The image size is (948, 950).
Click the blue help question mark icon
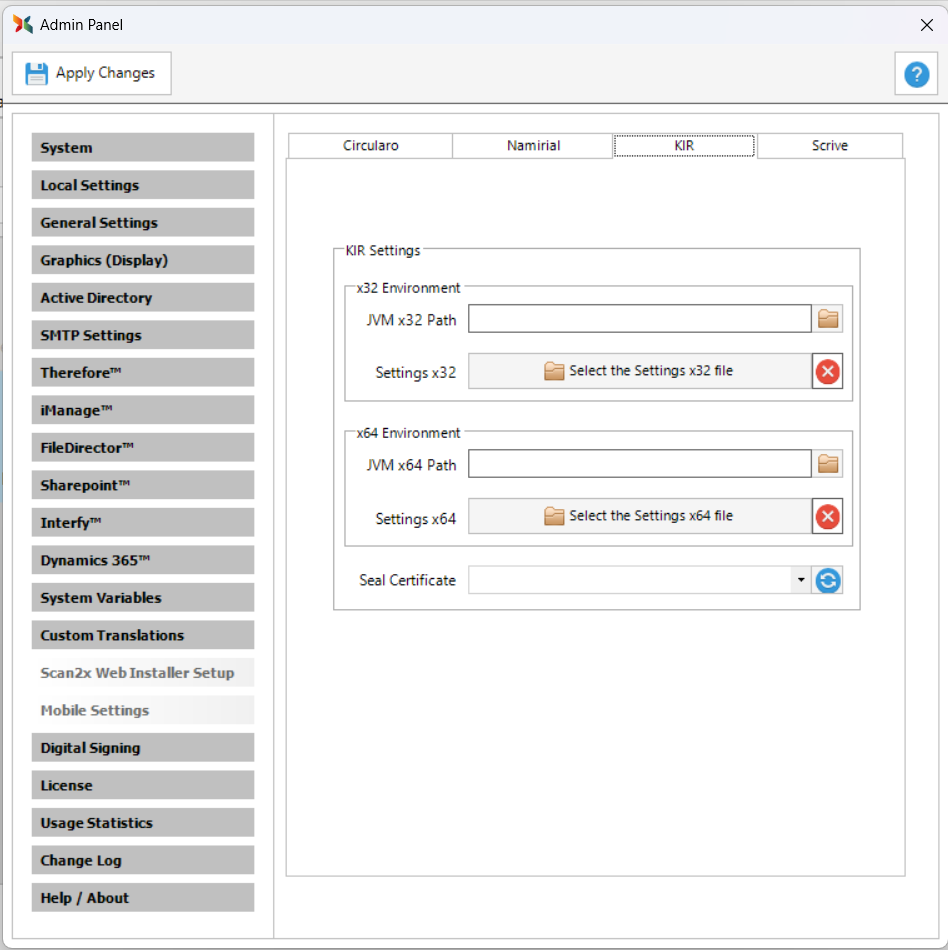[x=916, y=74]
